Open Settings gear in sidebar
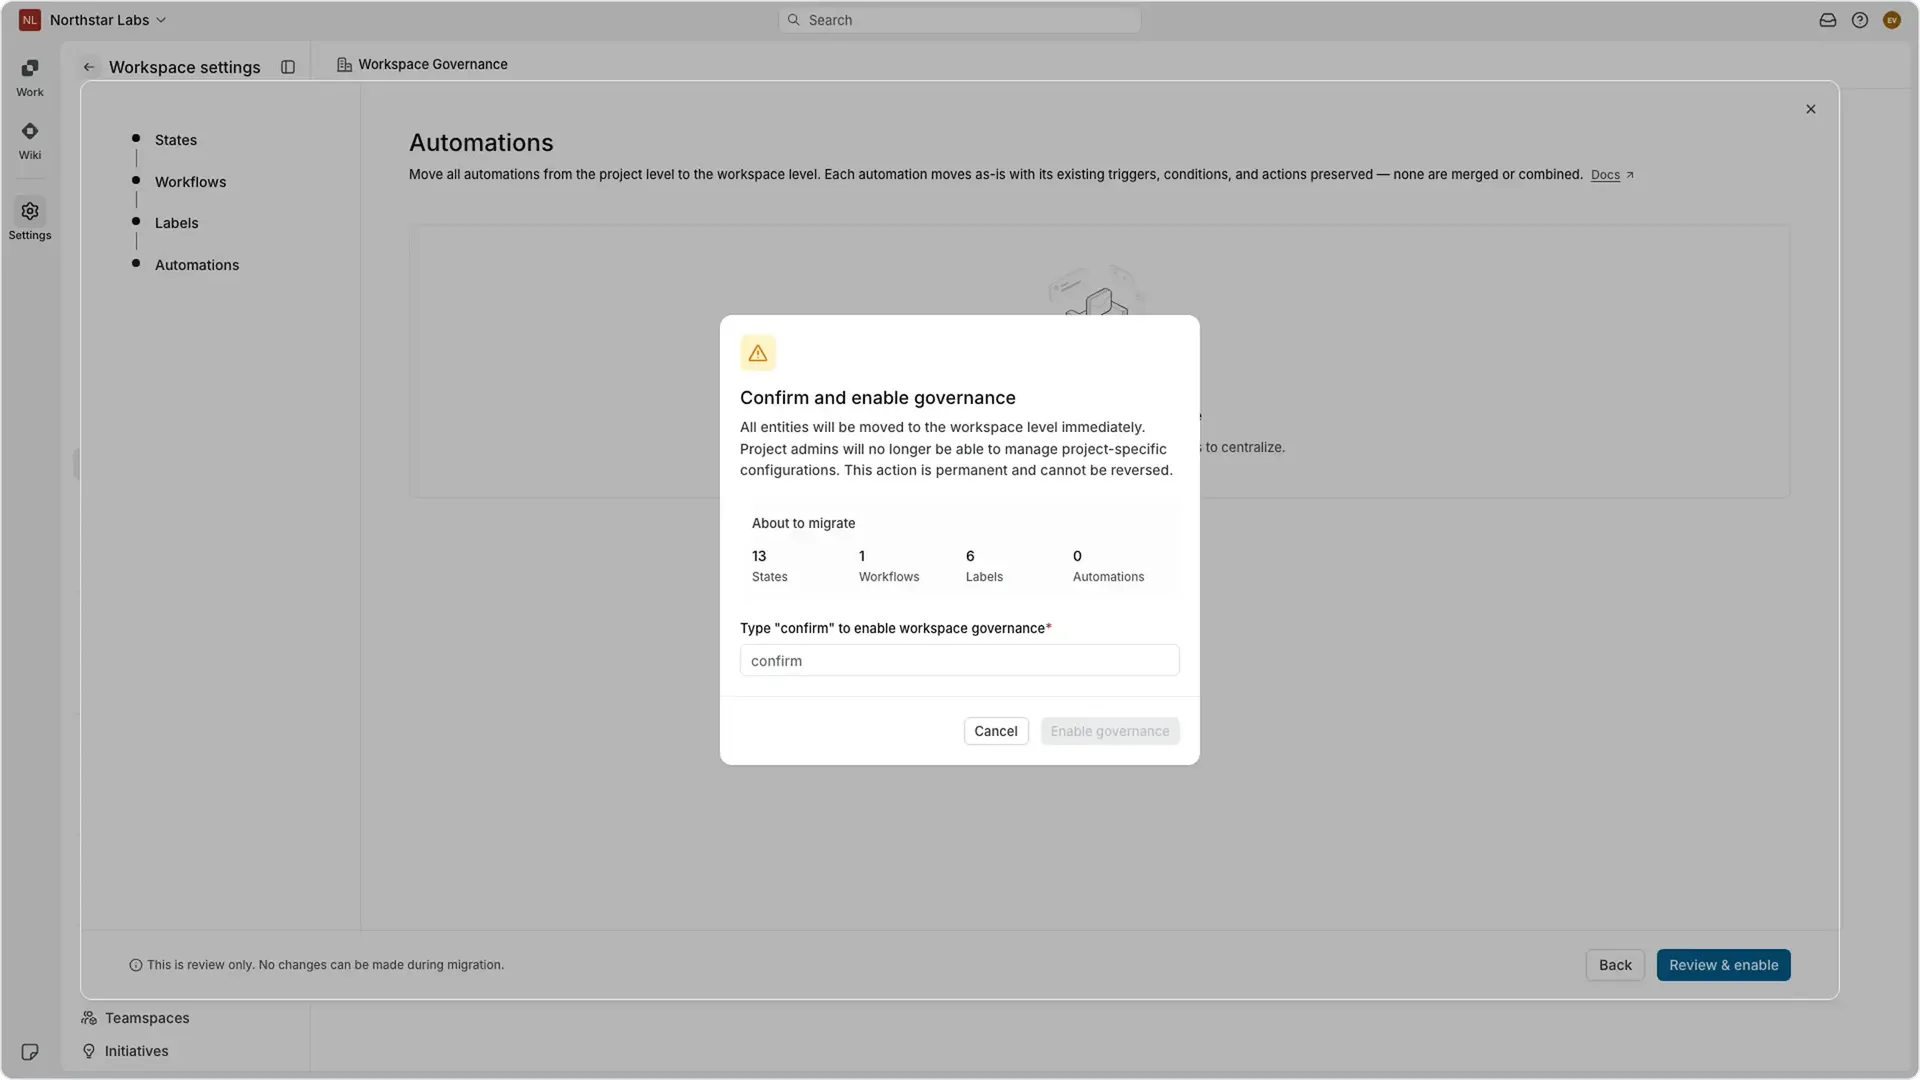 point(30,211)
